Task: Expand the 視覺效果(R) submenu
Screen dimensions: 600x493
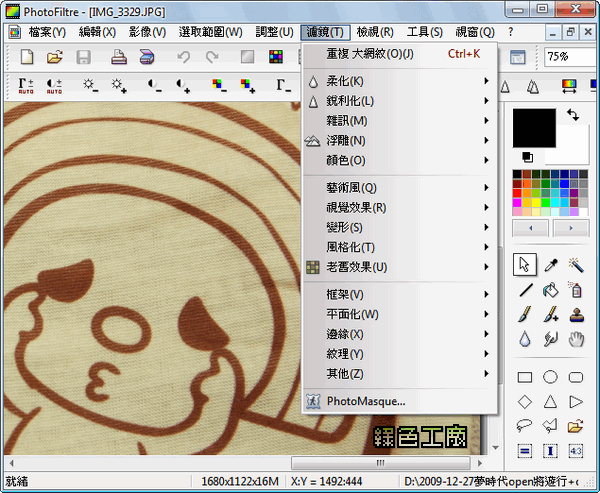Action: pyautogui.click(x=399, y=208)
